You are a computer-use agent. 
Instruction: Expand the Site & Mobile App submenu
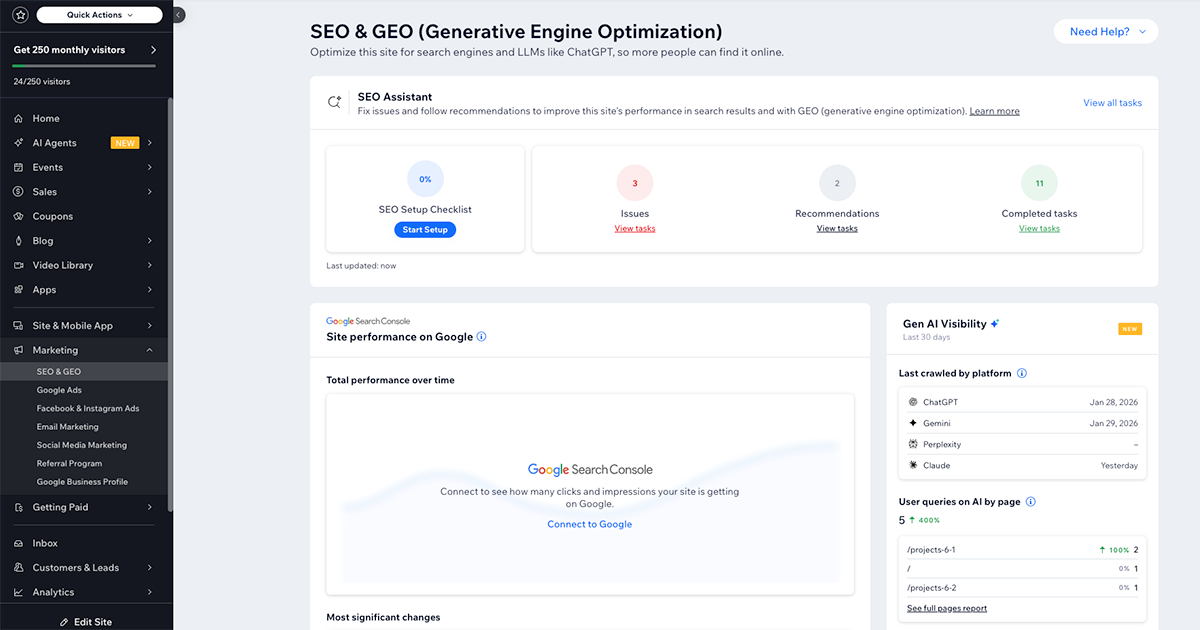(x=149, y=325)
